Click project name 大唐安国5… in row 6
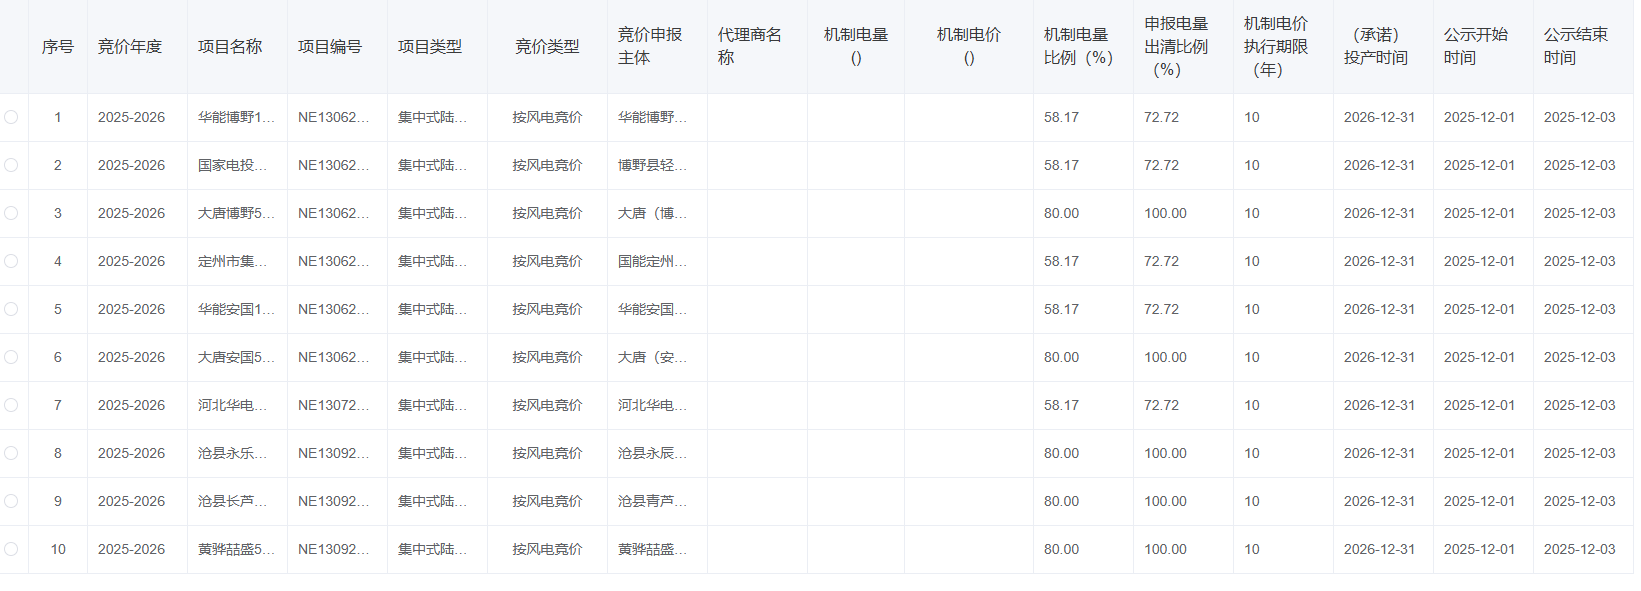The image size is (1641, 591). click(x=236, y=357)
